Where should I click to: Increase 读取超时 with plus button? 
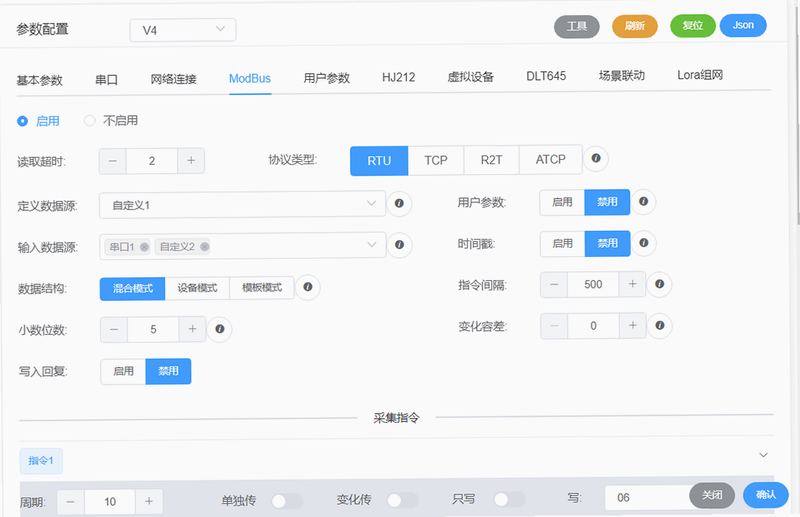click(x=191, y=161)
